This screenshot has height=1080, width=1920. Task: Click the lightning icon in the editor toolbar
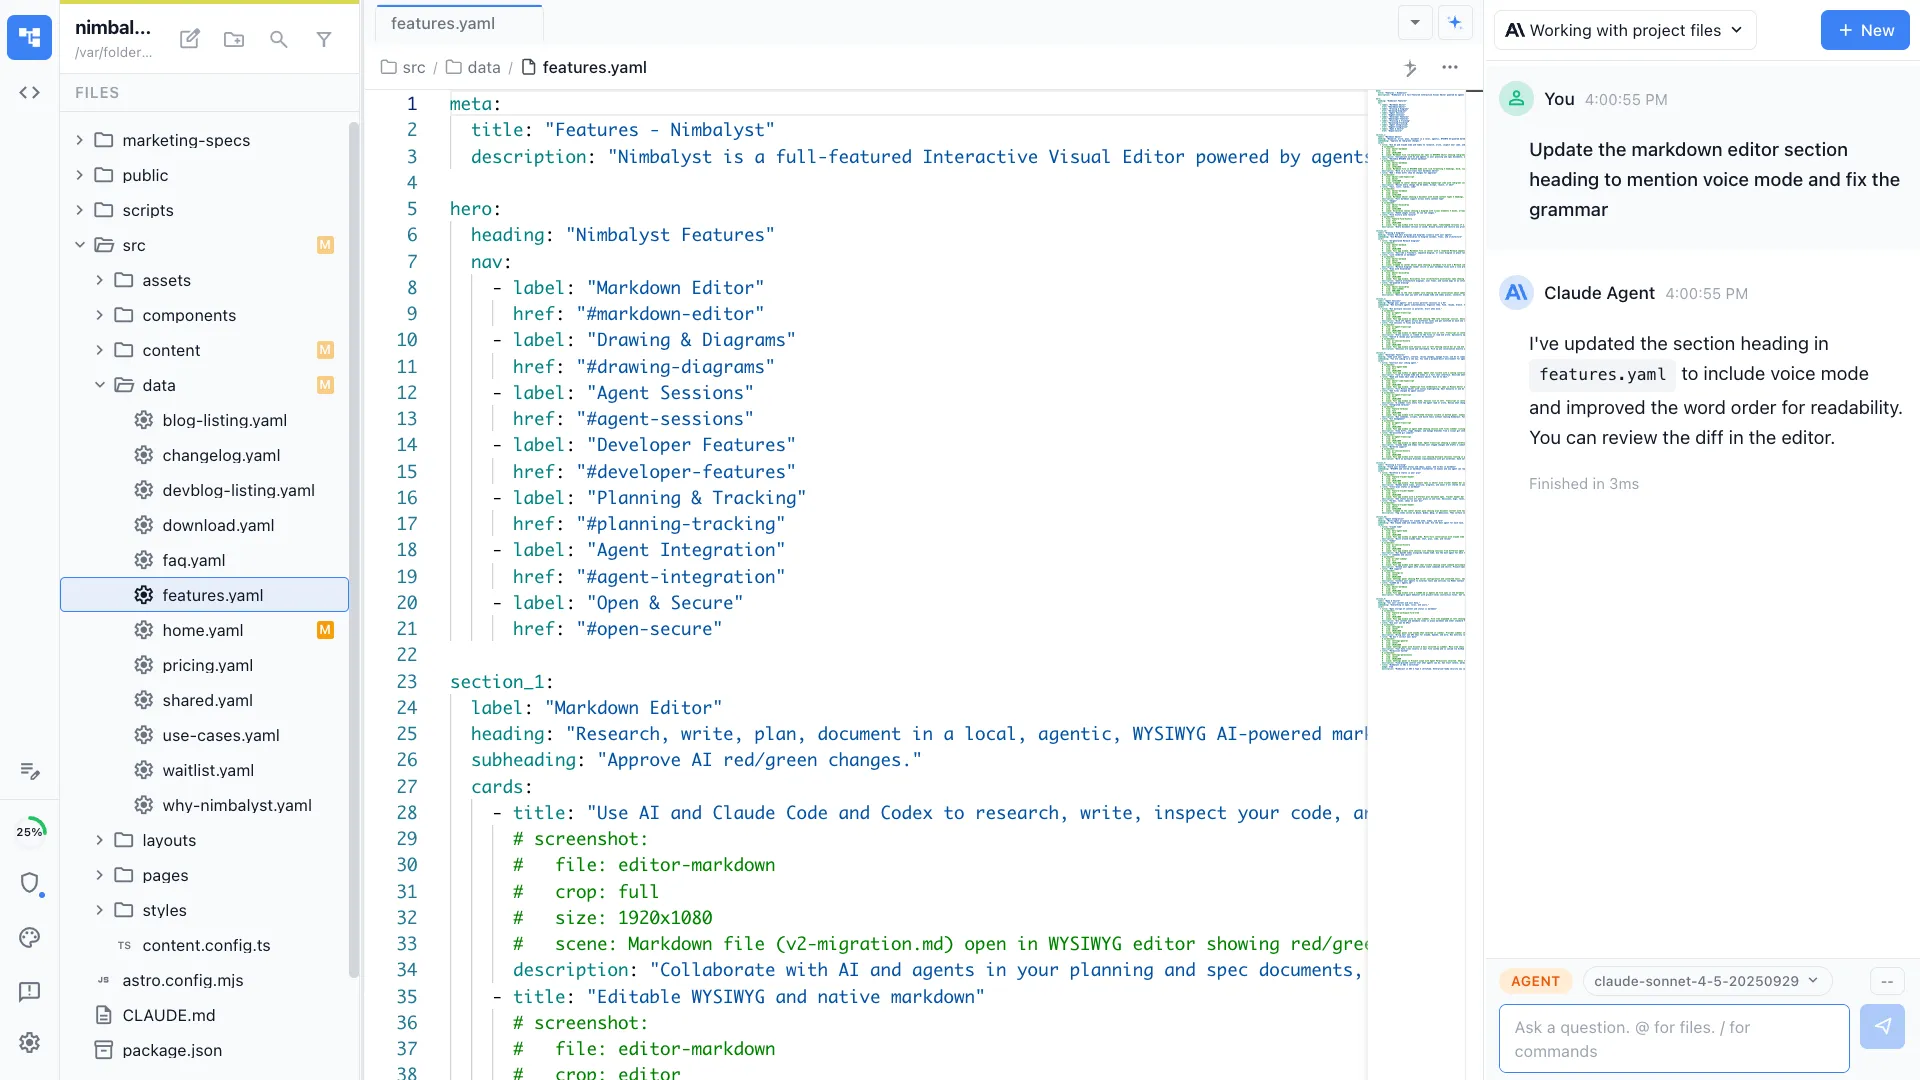(x=1411, y=68)
